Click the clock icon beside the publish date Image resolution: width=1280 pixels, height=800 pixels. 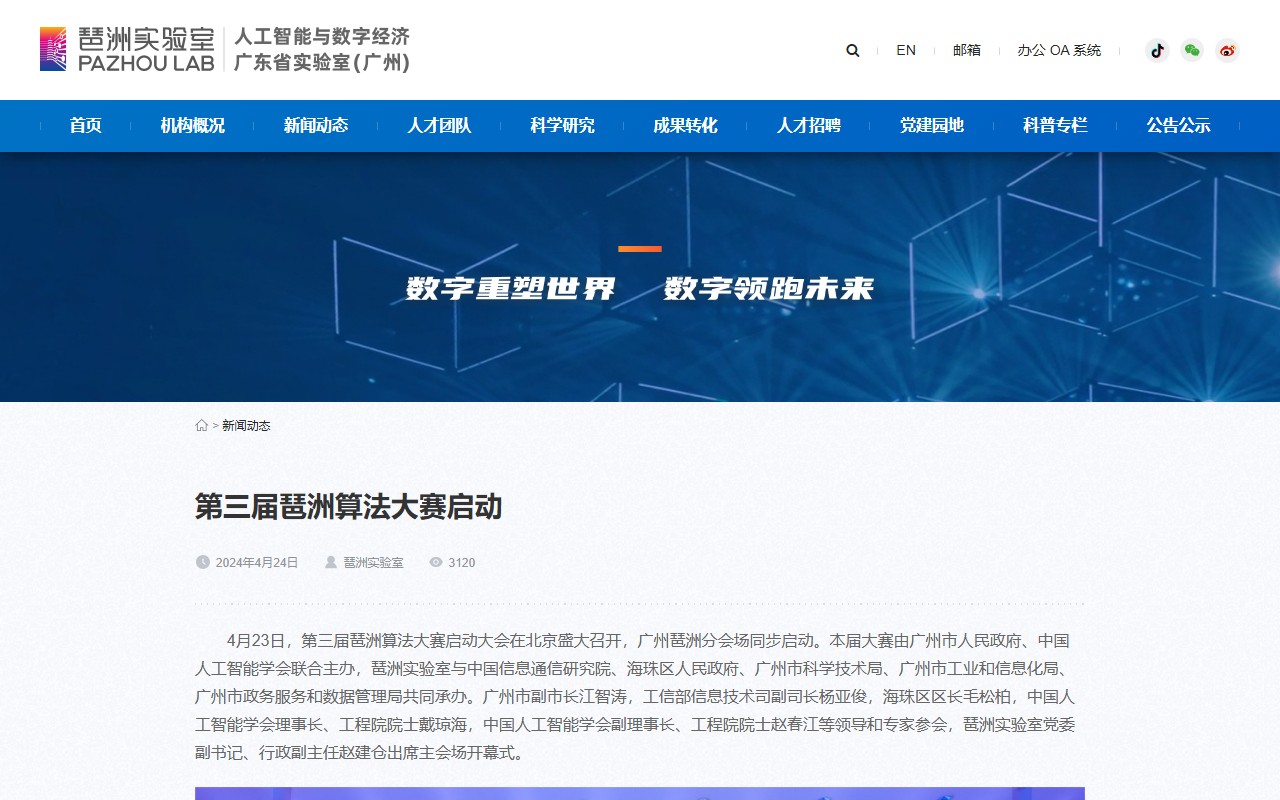pyautogui.click(x=201, y=562)
